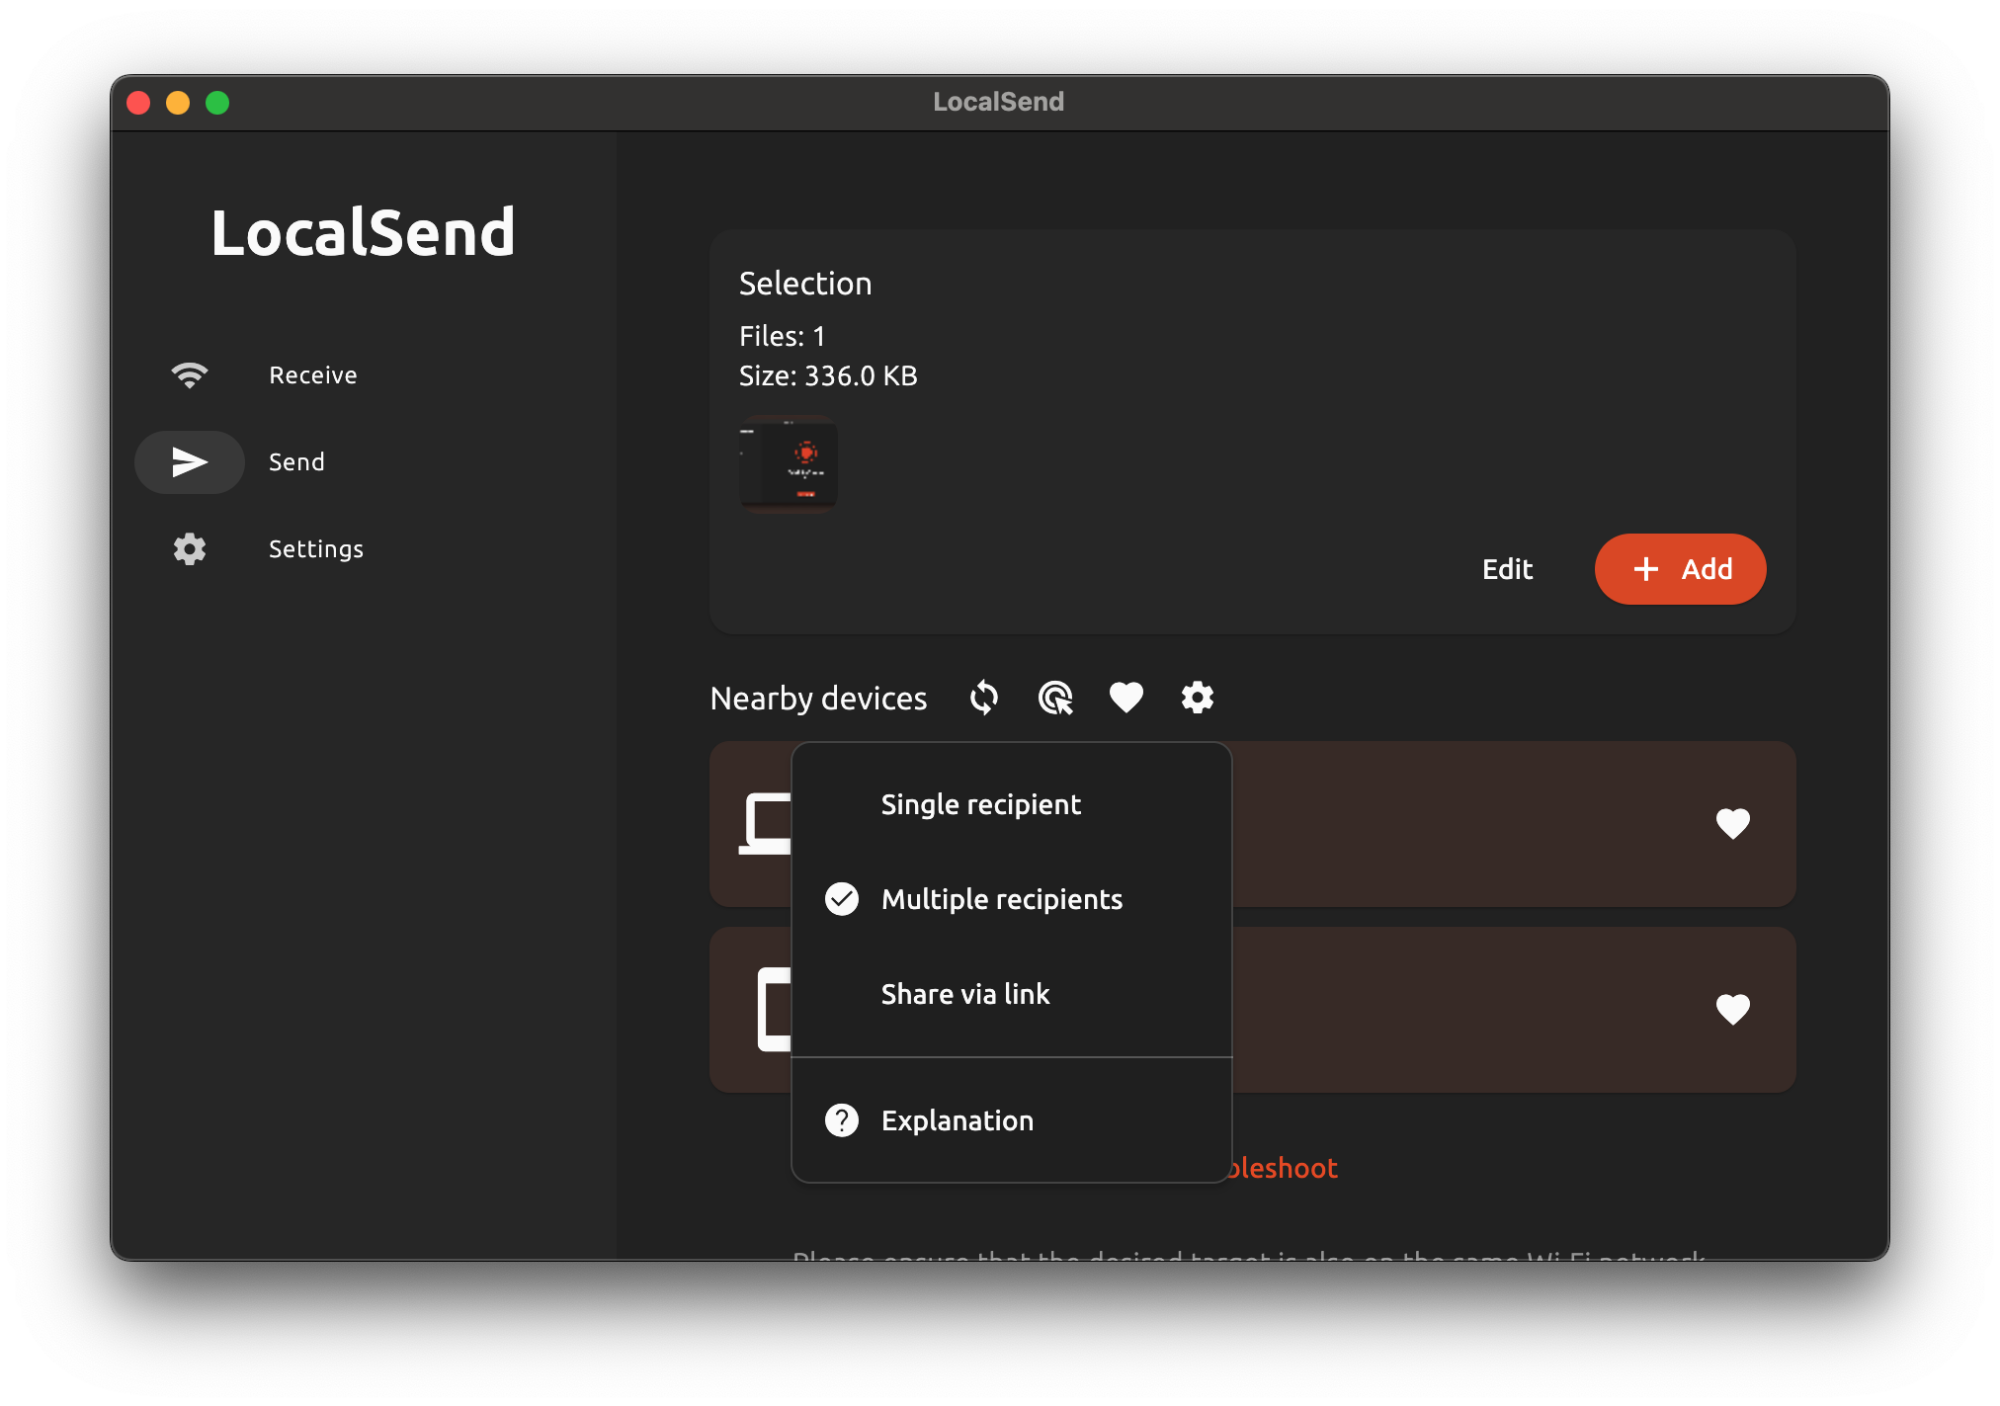Click the Troubleshoot link
Screen dimensions: 2000x1406
[x=1283, y=1168]
